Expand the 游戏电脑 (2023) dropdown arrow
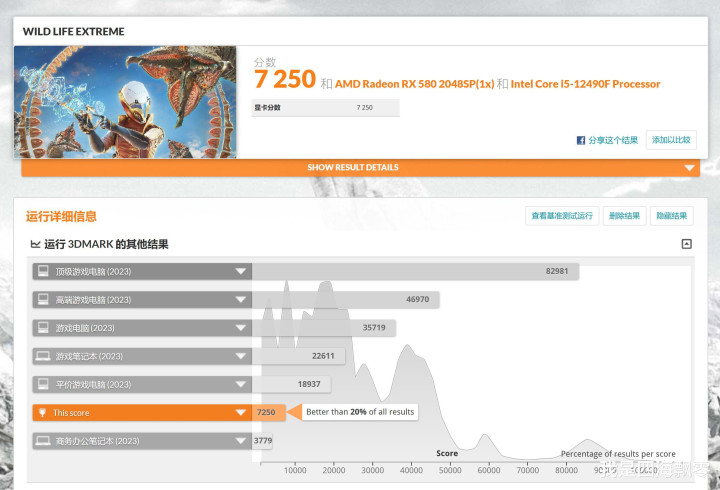The width and height of the screenshot is (720, 490). (x=241, y=328)
